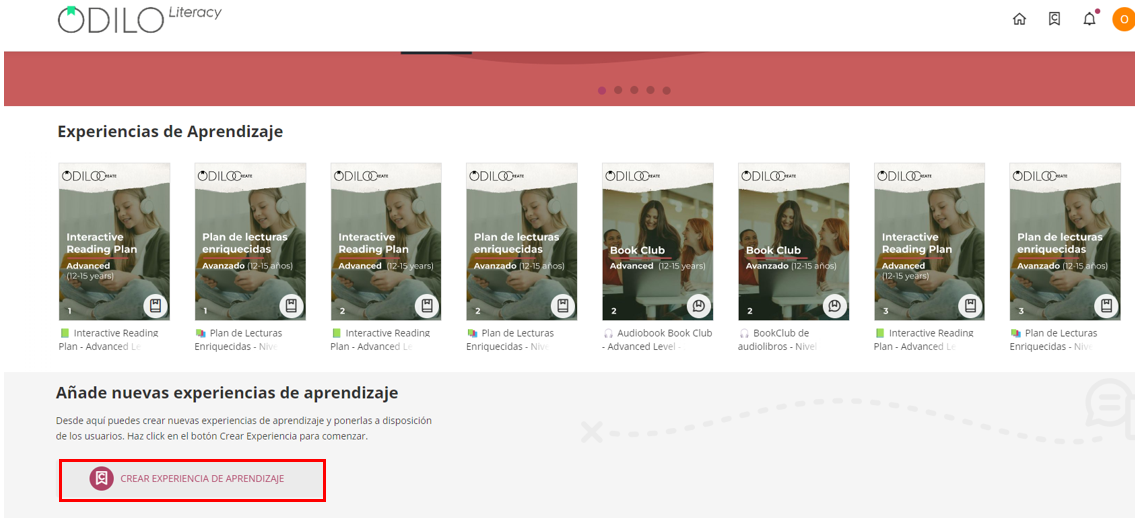Open 'BookClub de audiolibros - Nivel' title link
The width and height of the screenshot is (1135, 518).
pyautogui.click(x=778, y=339)
